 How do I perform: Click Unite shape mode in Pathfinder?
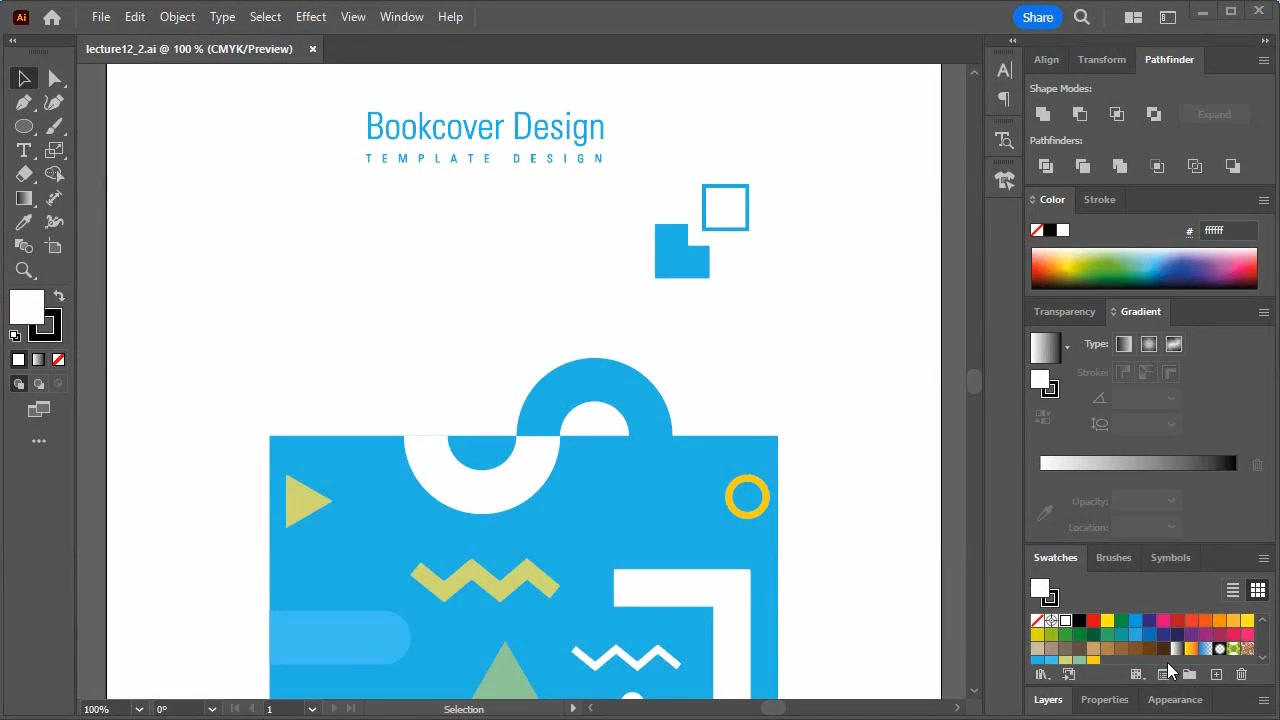pyautogui.click(x=1043, y=114)
